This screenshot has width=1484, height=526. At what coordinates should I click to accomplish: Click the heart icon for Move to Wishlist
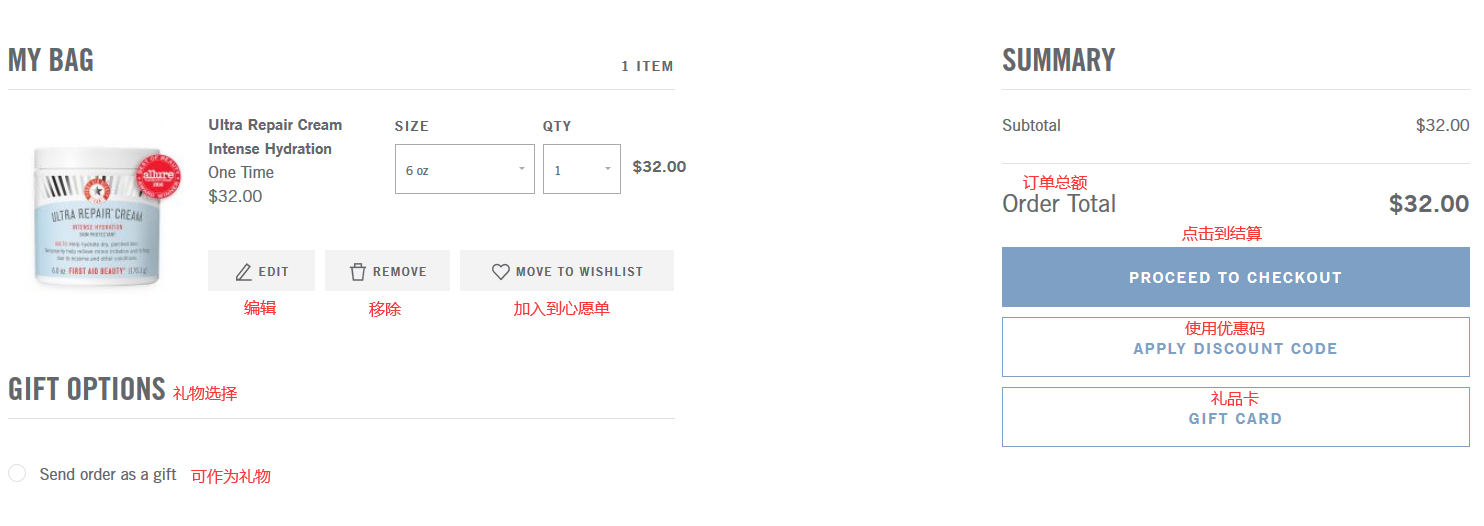pyautogui.click(x=501, y=272)
